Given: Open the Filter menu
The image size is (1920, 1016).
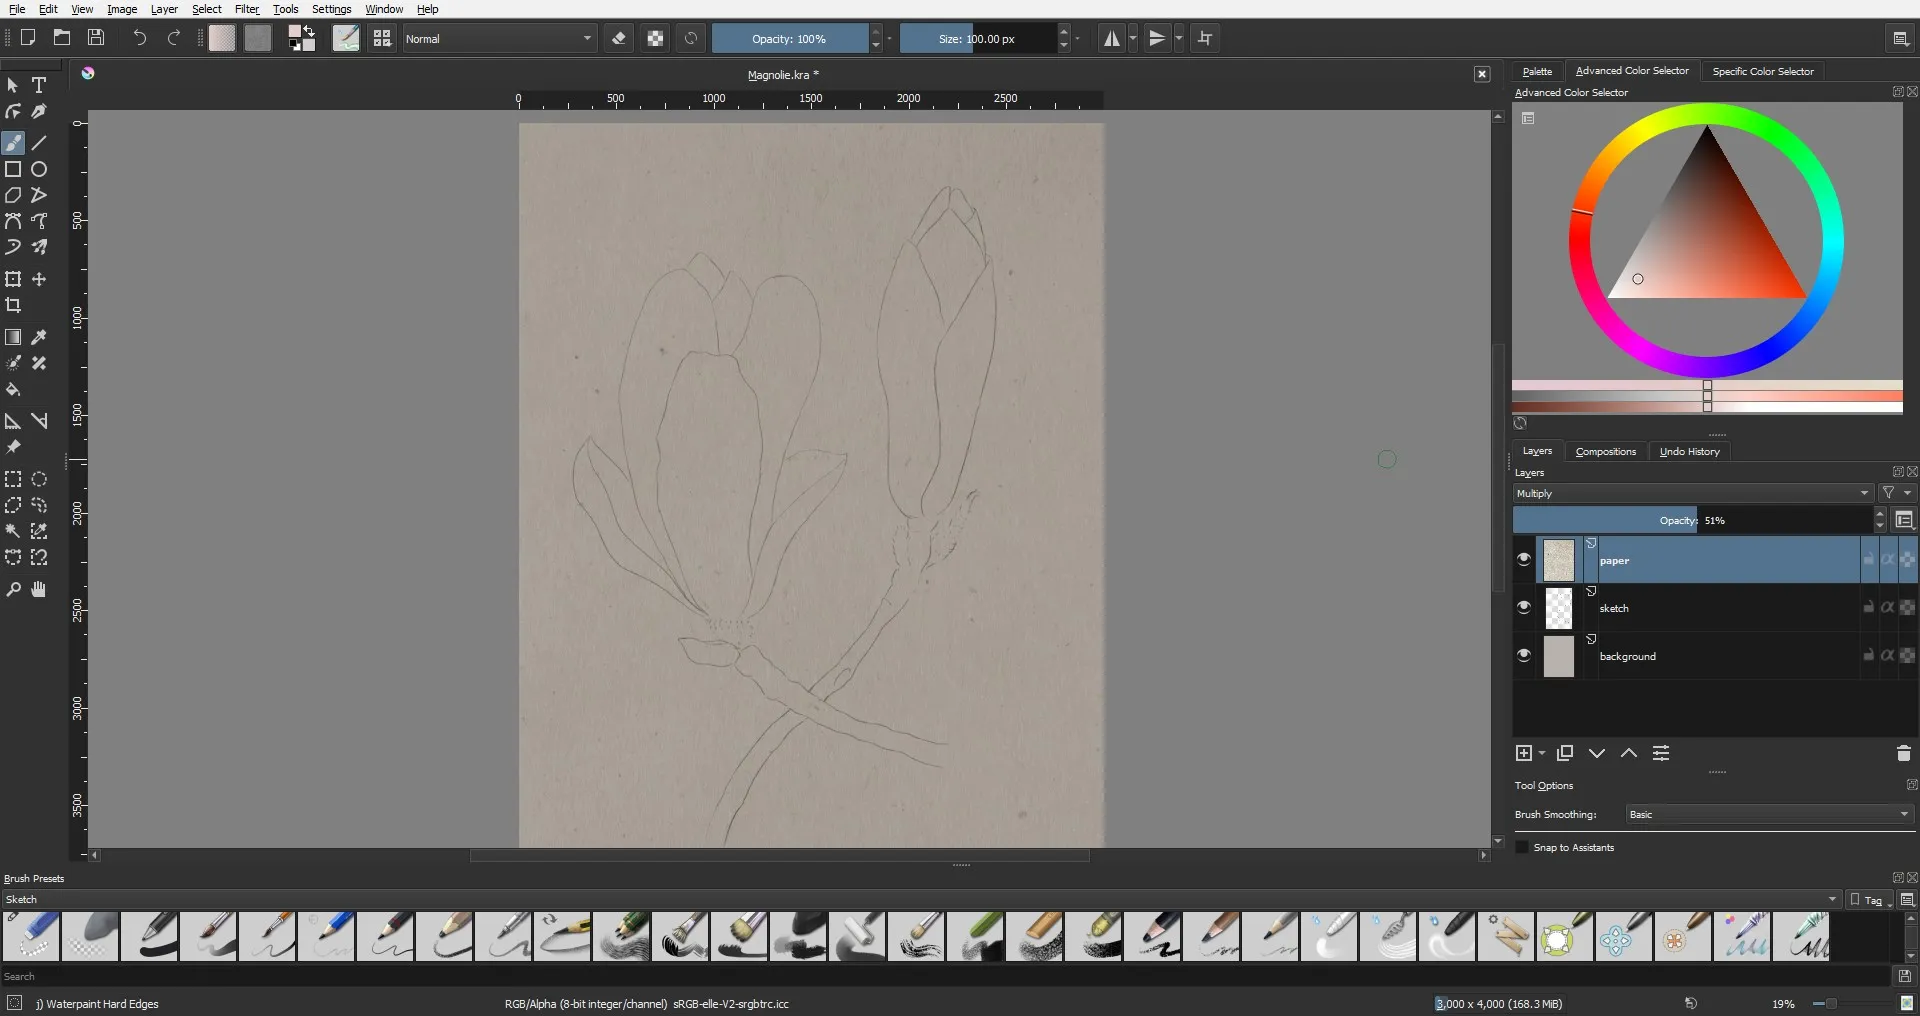Looking at the screenshot, I should 246,9.
